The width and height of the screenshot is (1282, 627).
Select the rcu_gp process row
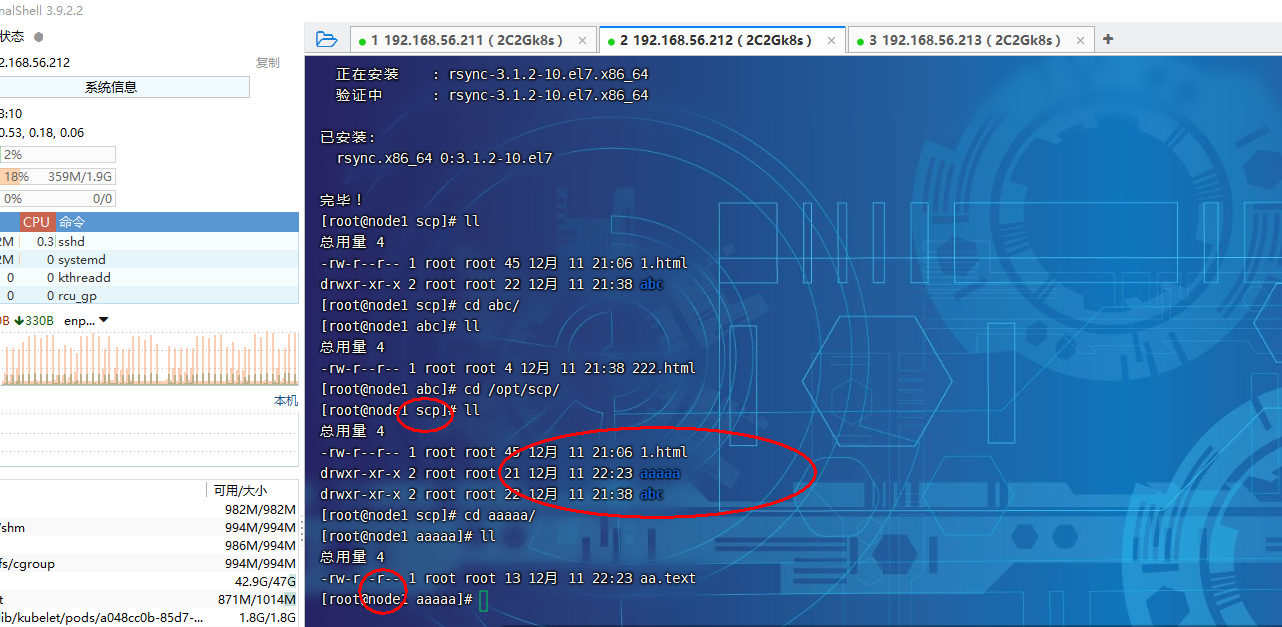pyautogui.click(x=149, y=295)
